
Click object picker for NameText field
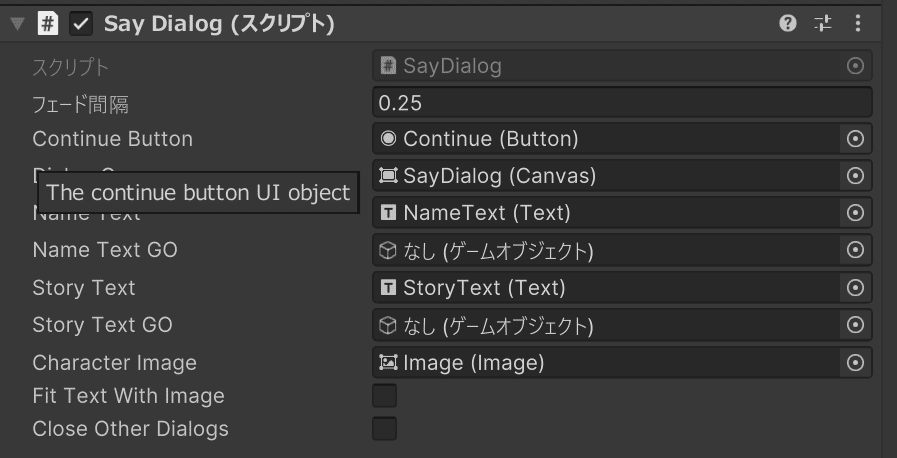855,213
